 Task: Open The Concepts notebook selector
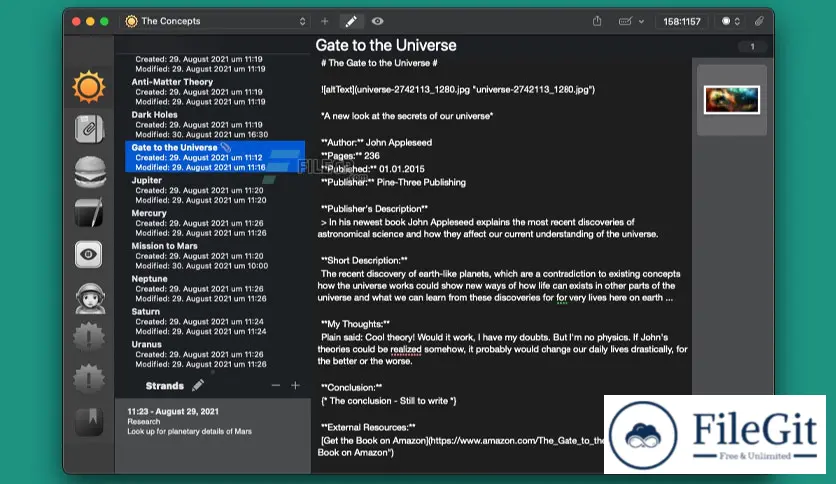216,21
